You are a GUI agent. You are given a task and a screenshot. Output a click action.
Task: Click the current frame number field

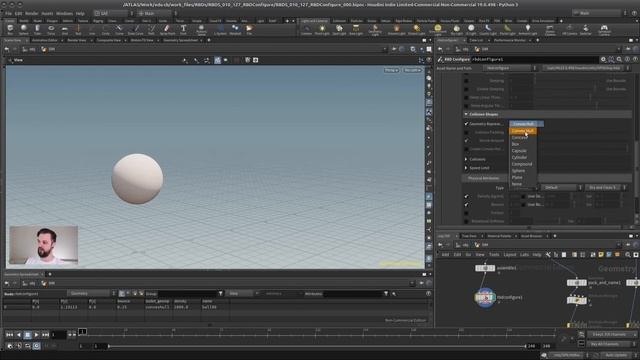tap(58, 335)
